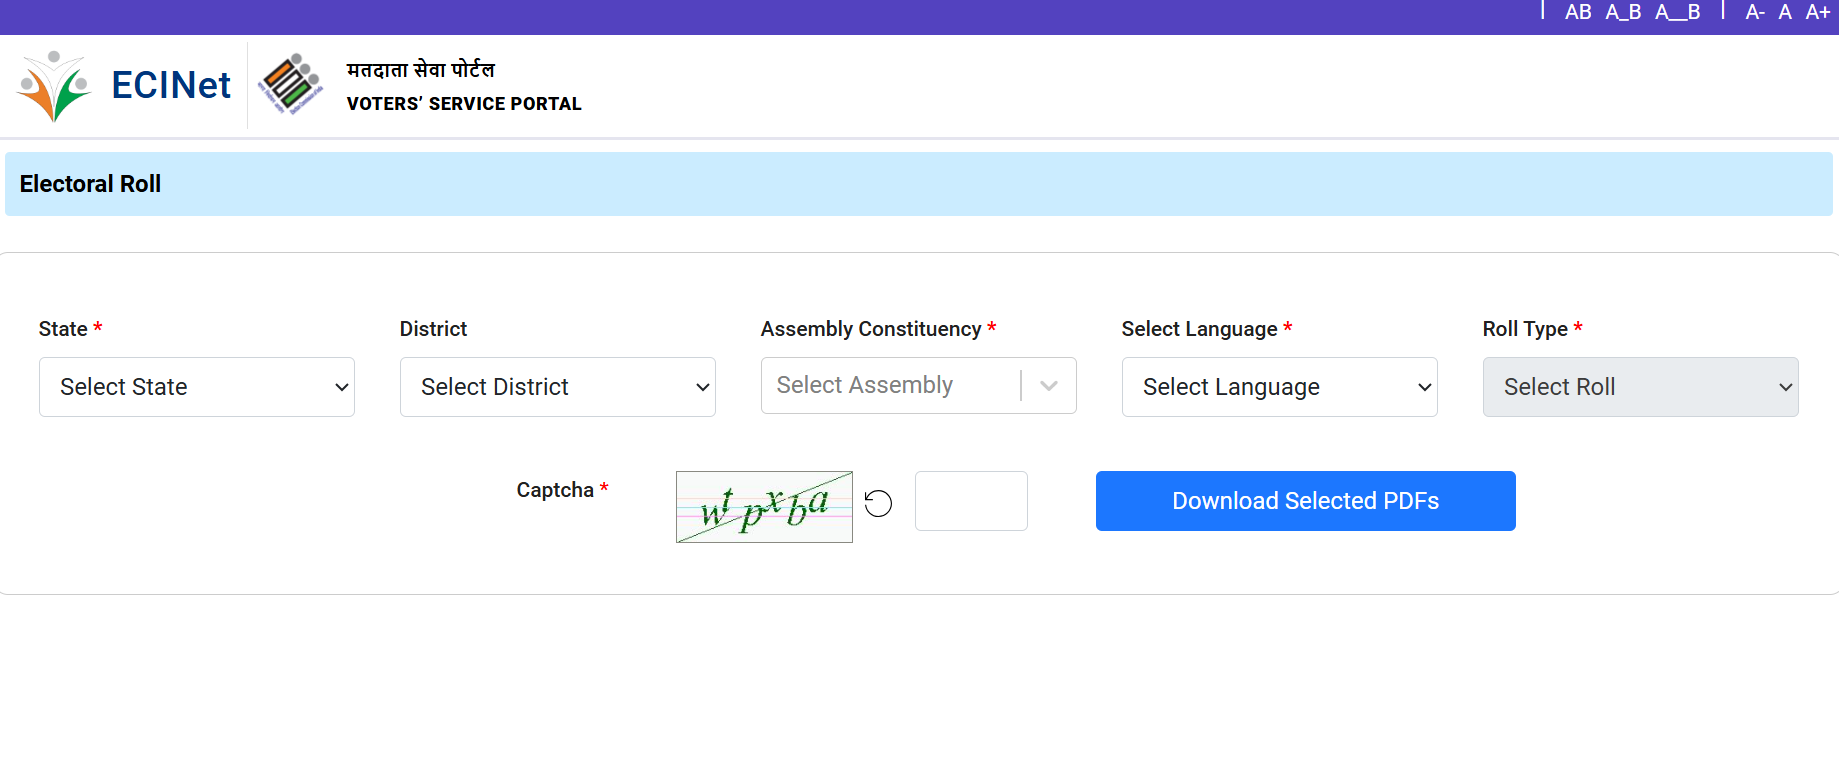The image size is (1839, 780).
Task: Open the Select Language dropdown
Action: (1279, 387)
